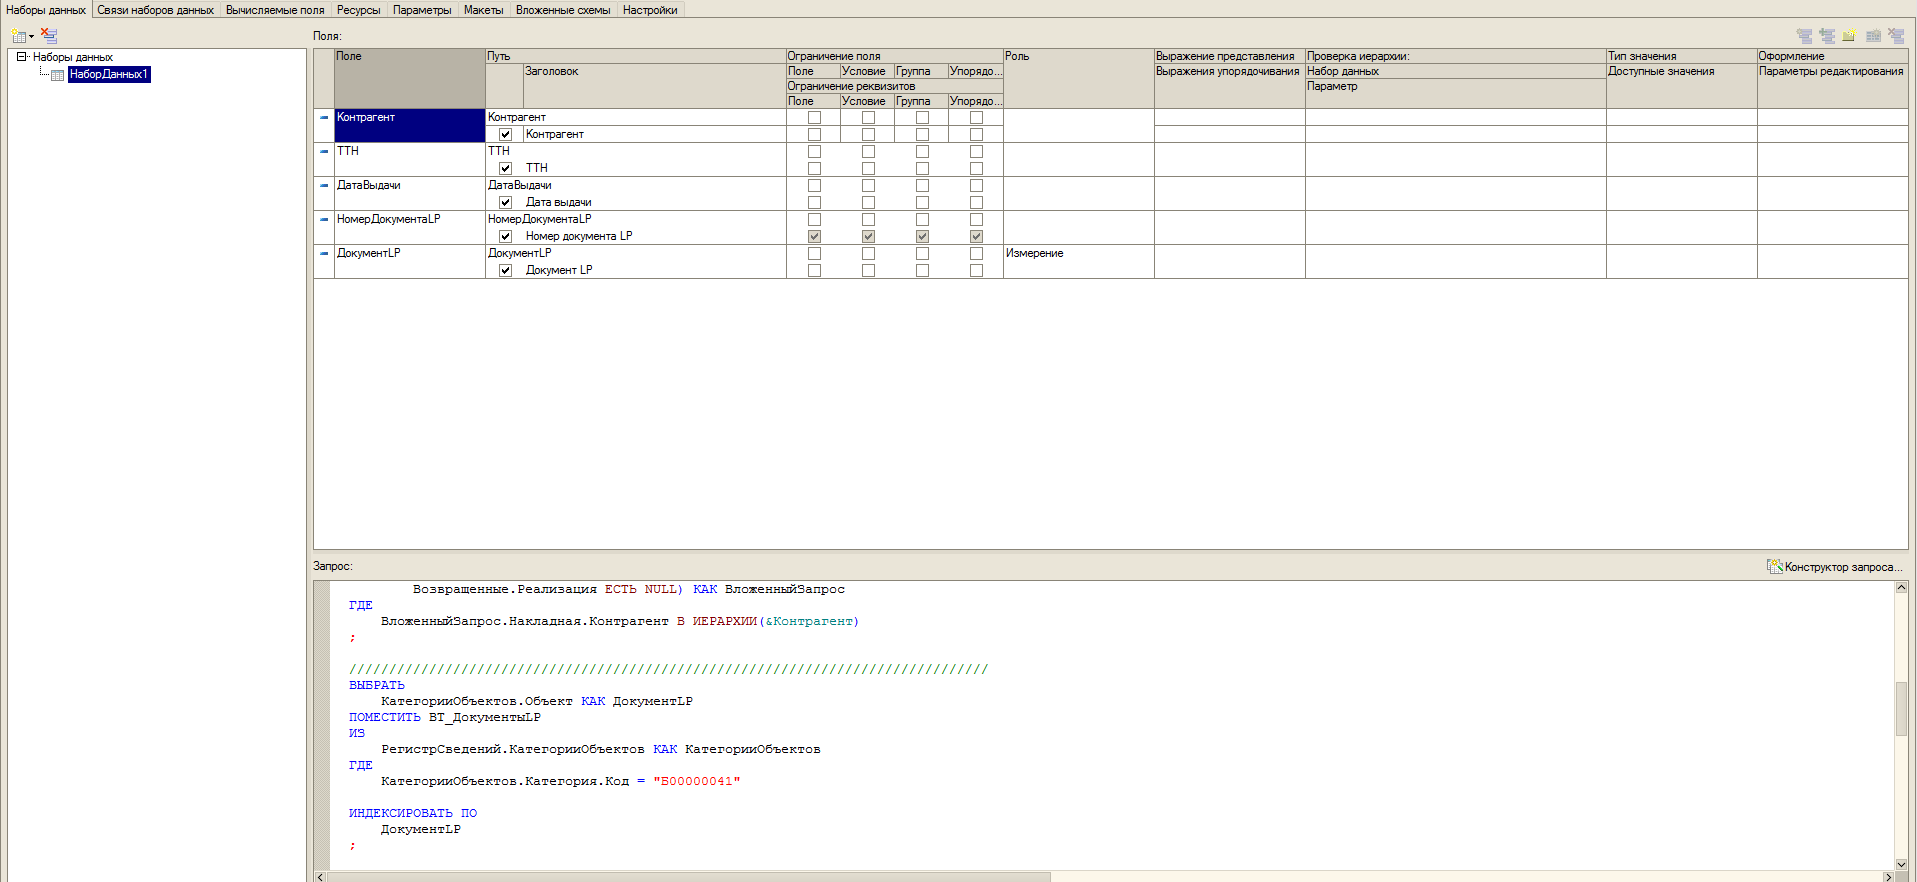Click the Номер документа LP title cell
1917x882 pixels.
pos(655,236)
